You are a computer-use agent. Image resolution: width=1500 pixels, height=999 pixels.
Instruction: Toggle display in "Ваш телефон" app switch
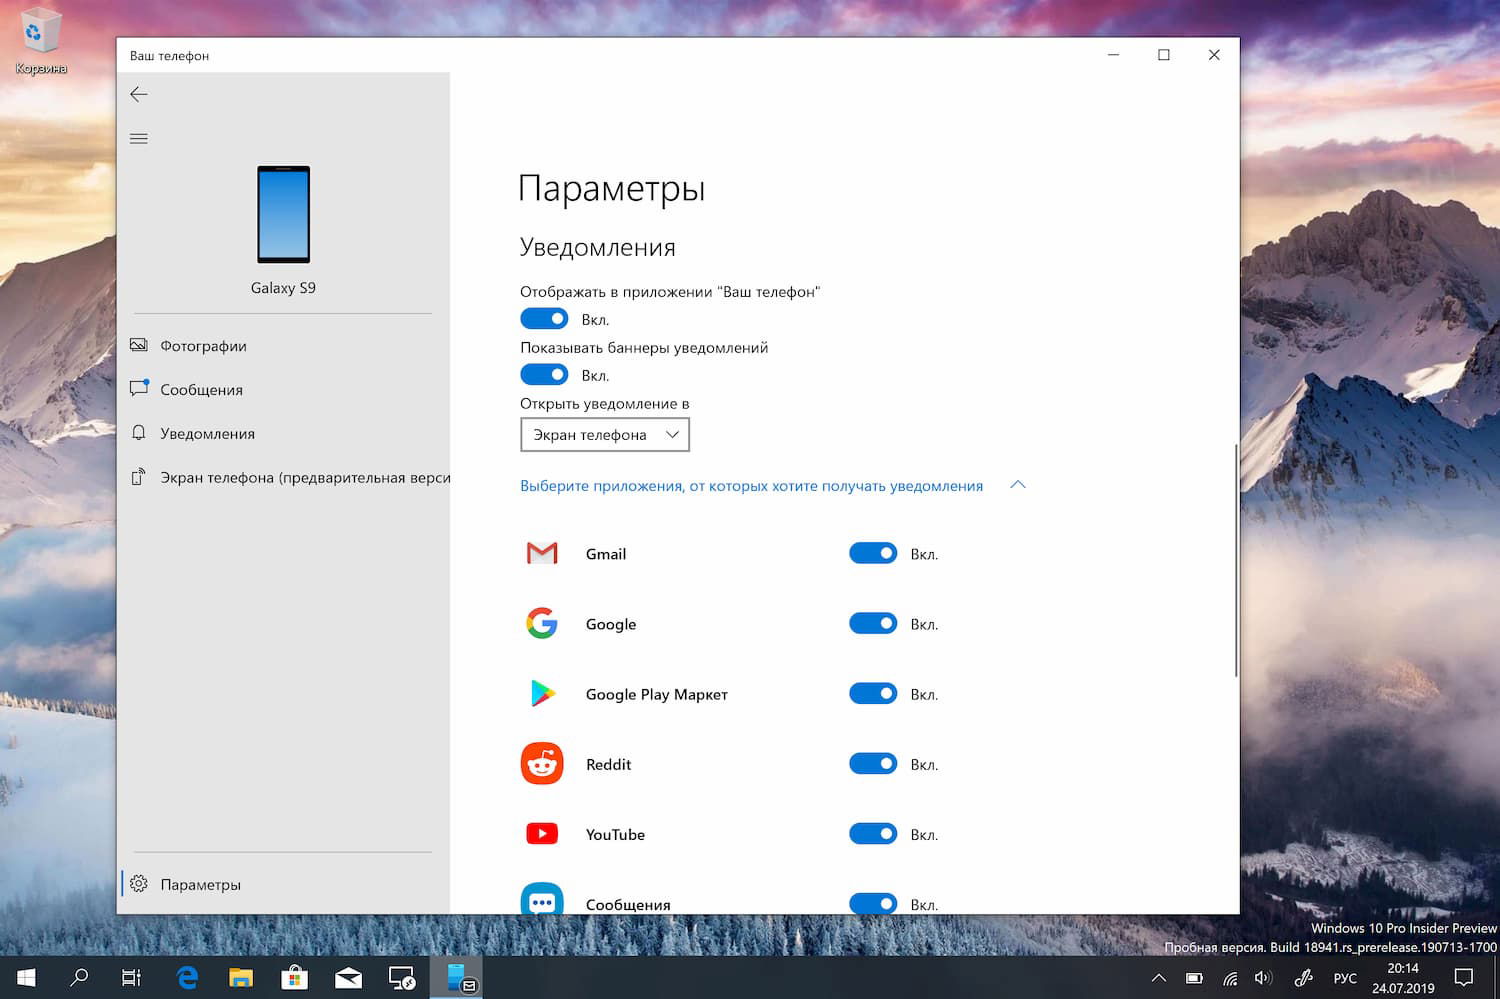click(544, 319)
